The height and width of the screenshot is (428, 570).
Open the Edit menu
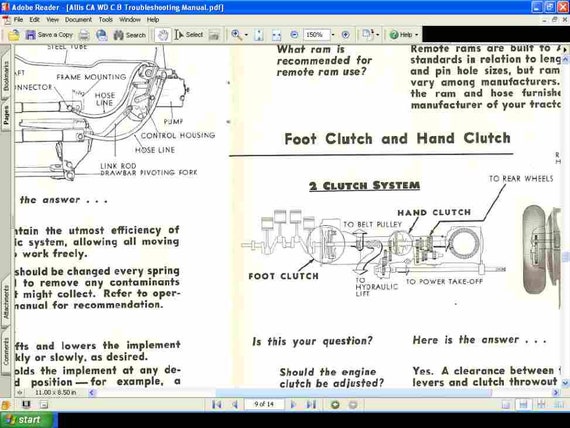coord(35,20)
